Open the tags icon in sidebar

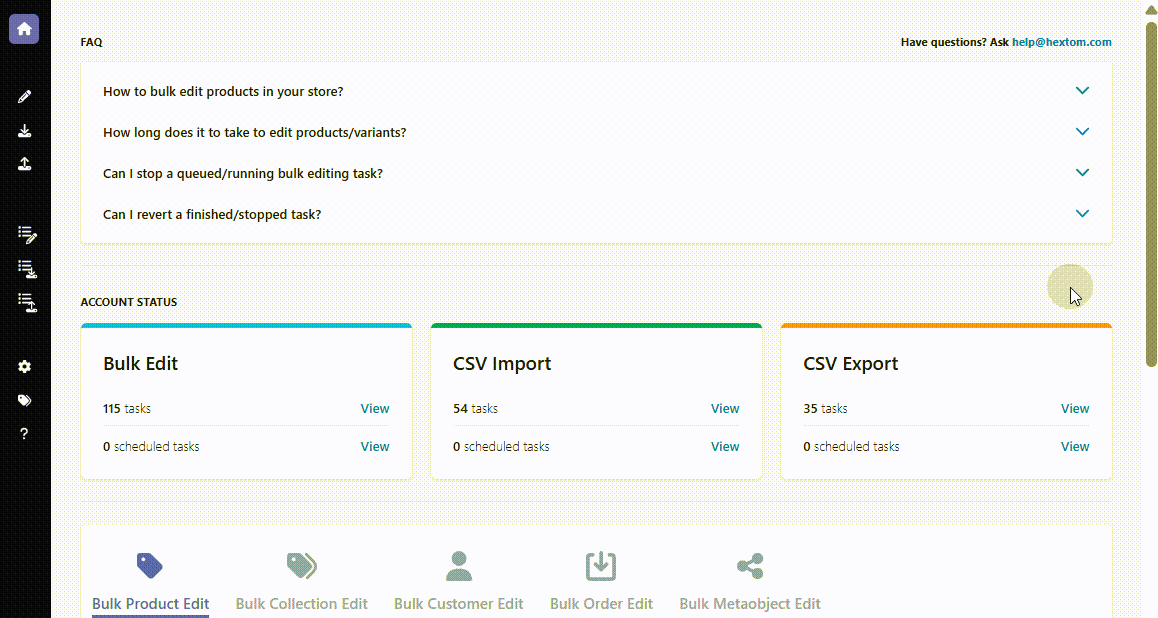coord(24,400)
